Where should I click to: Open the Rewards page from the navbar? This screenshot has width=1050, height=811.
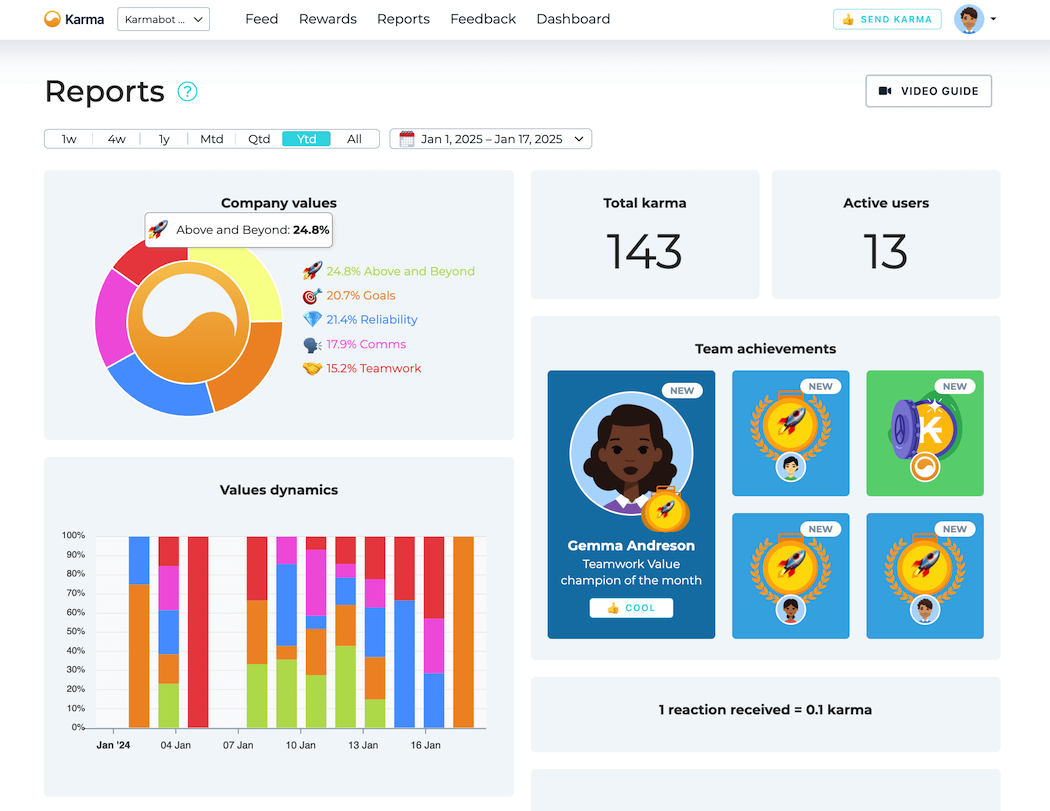[x=327, y=19]
